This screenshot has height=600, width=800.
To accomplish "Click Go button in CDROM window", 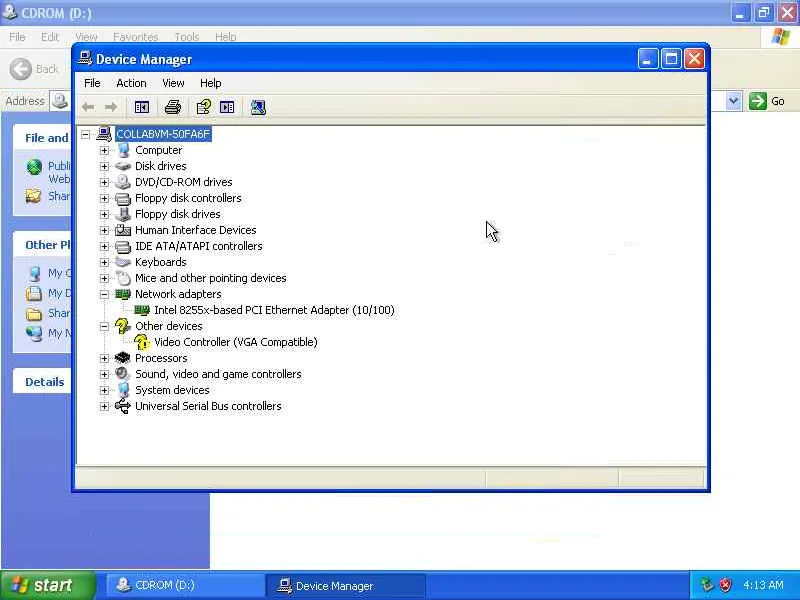I will 767,101.
